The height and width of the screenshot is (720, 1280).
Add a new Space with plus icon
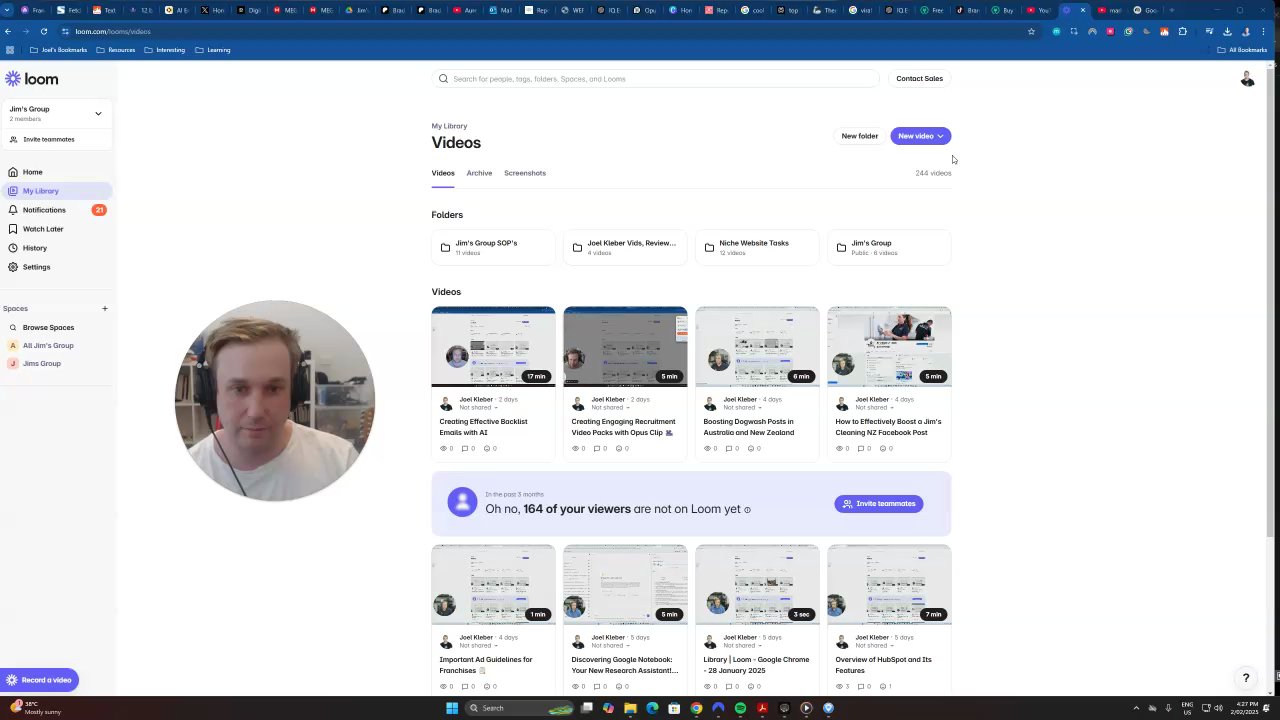[104, 308]
